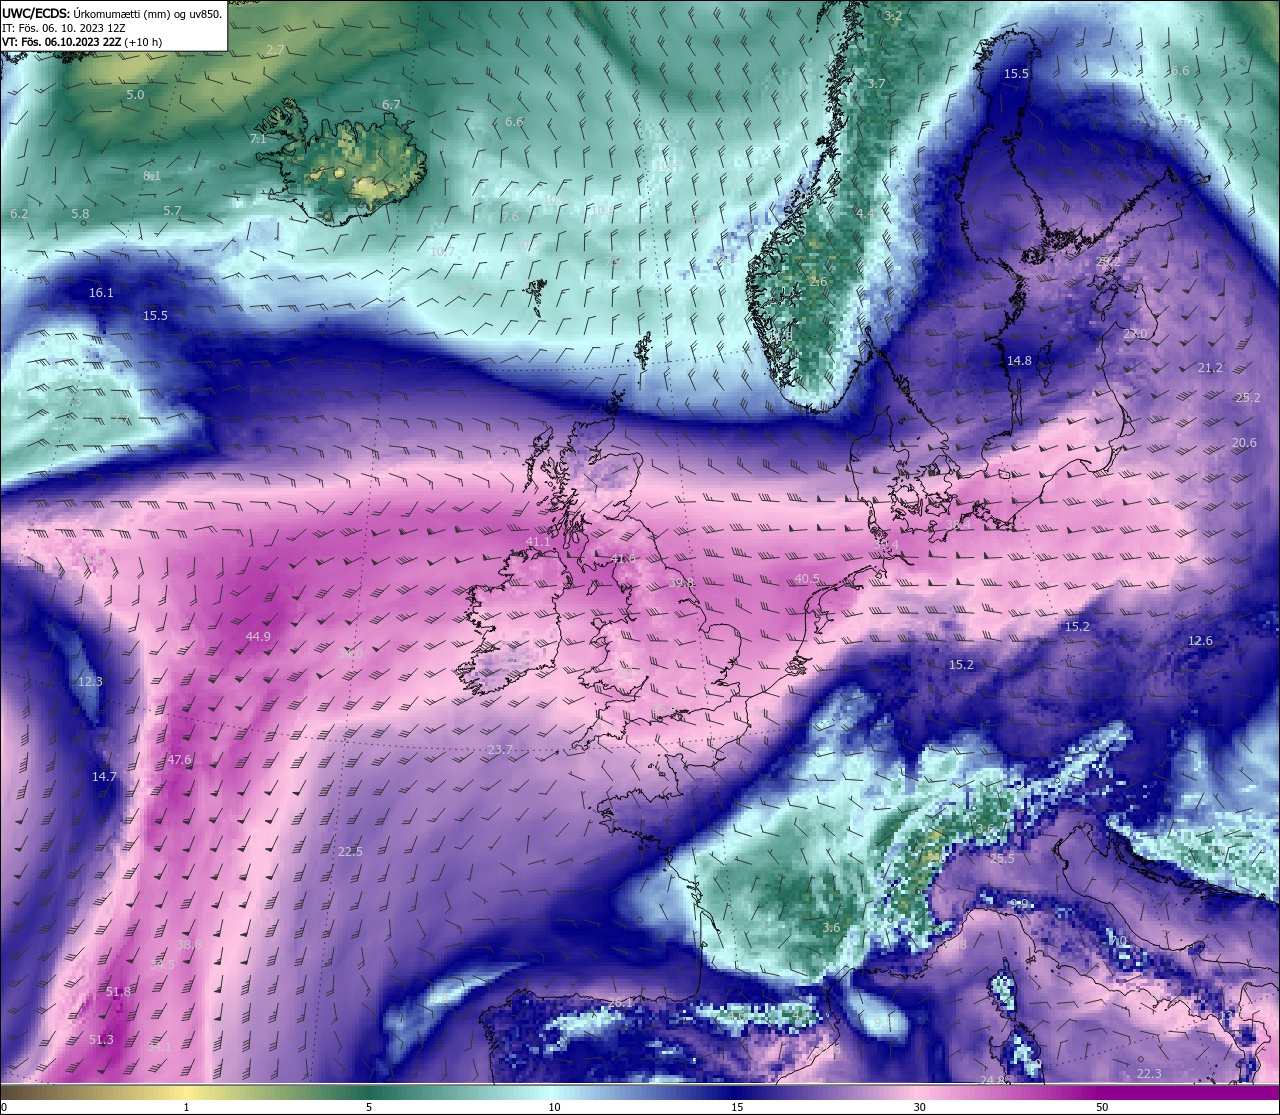Viewport: 1280px width, 1115px height.
Task: Click the 12.6 value over eastern Europe
Action: pos(1200,641)
